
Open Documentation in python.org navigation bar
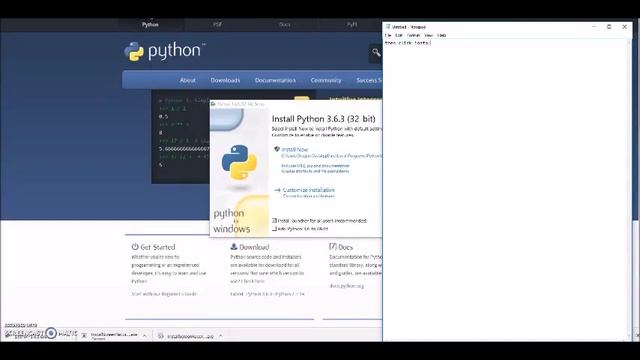pyautogui.click(x=276, y=80)
